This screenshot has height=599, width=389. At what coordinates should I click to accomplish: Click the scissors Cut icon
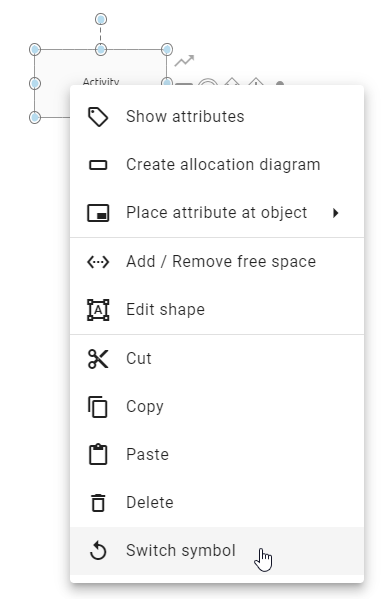[98, 359]
